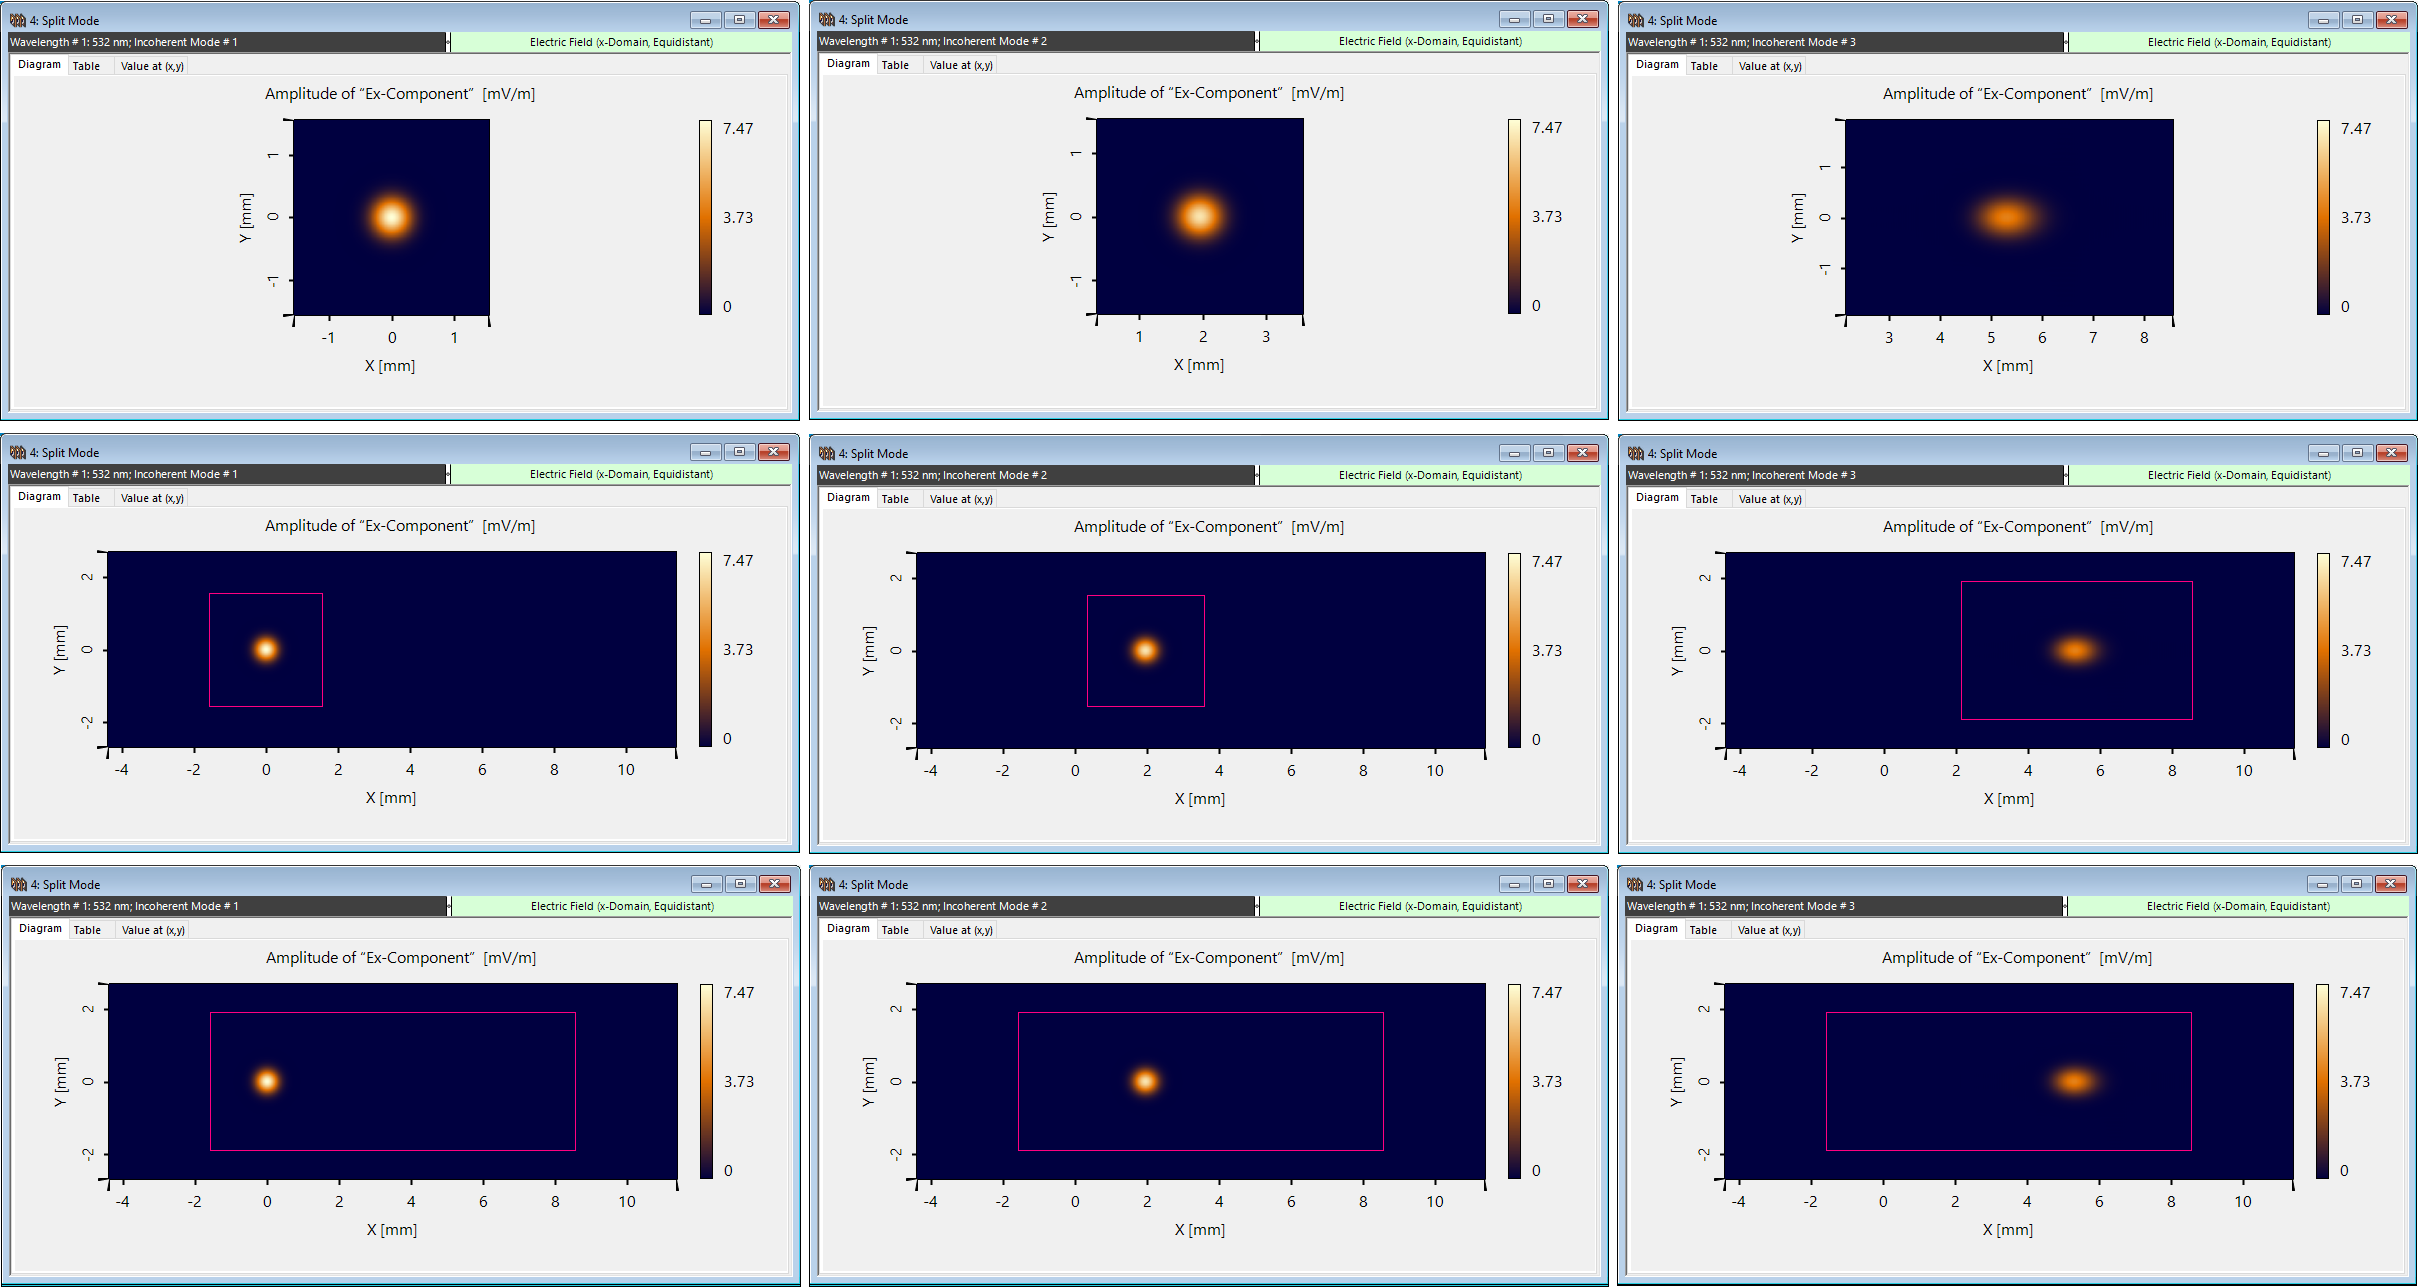Maximize the top-row Mode #2 window
2418x1287 pixels.
(1548, 19)
